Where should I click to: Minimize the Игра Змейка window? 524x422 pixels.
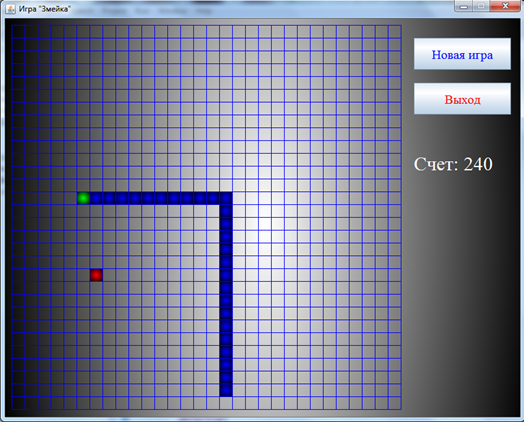(464, 6)
